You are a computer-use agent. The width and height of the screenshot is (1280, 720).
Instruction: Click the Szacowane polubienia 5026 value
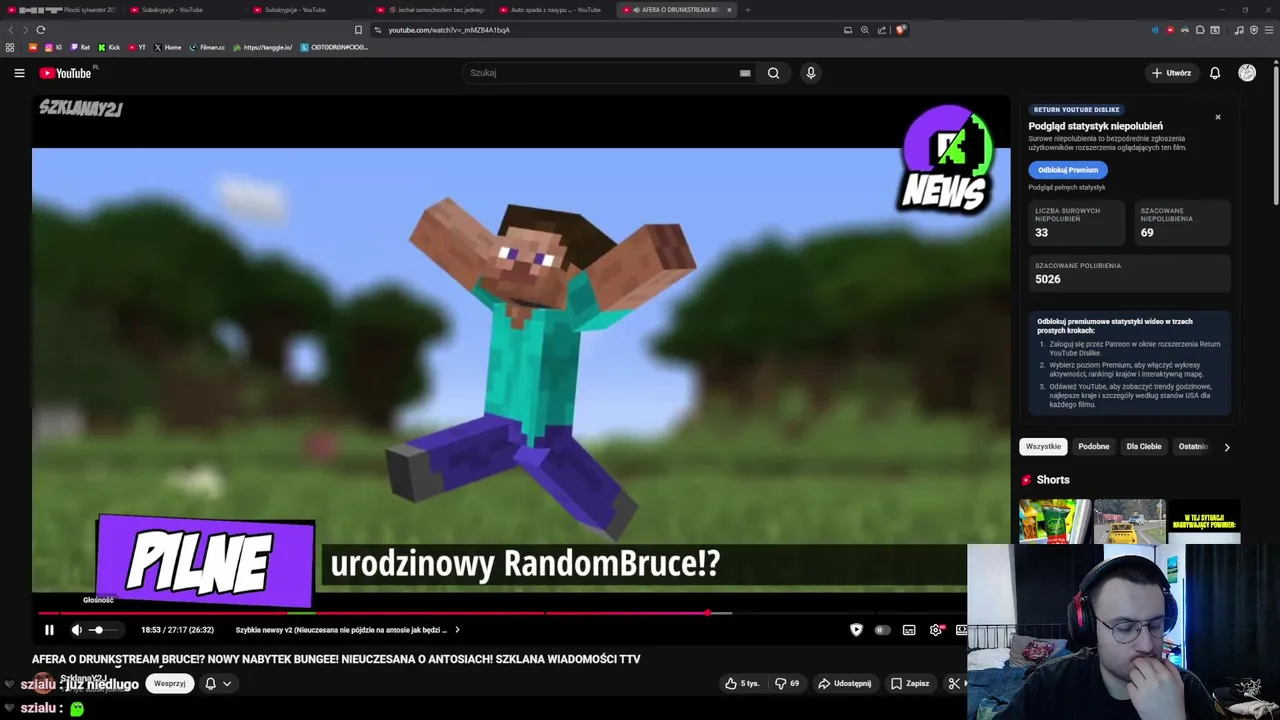[1047, 279]
